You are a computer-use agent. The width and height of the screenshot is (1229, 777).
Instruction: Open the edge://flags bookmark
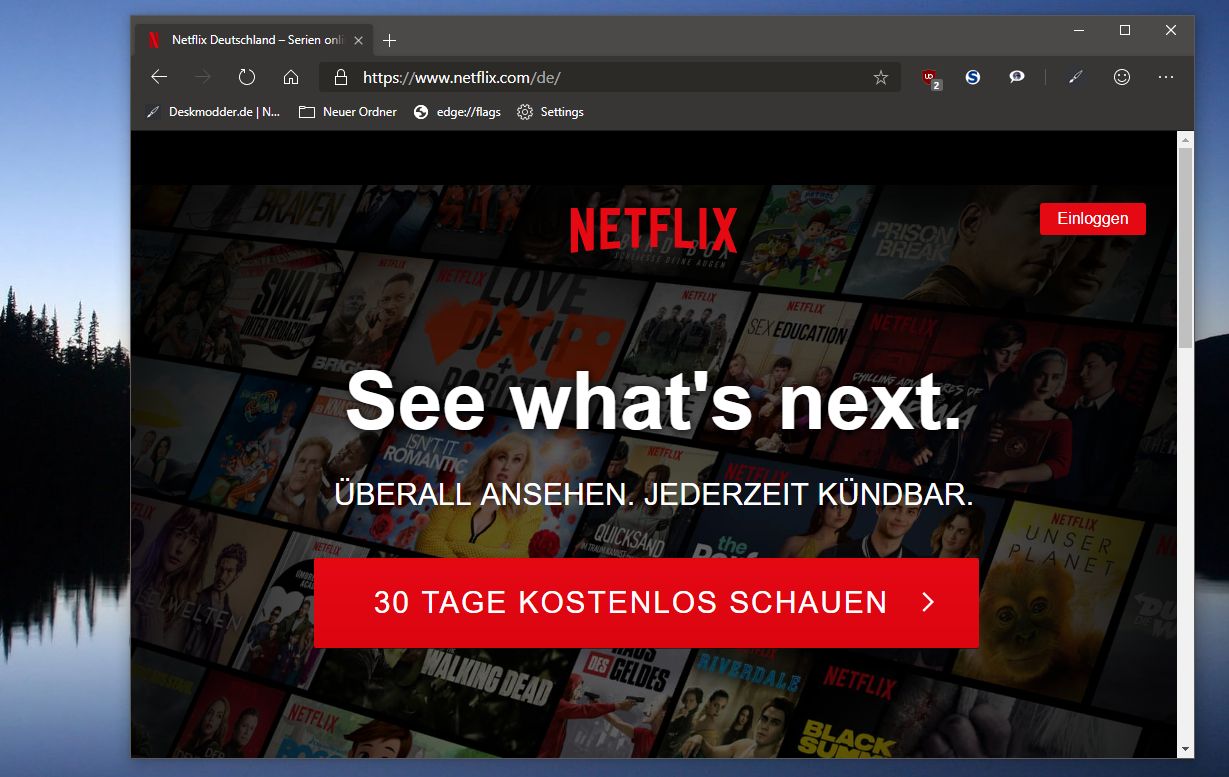[x=457, y=112]
